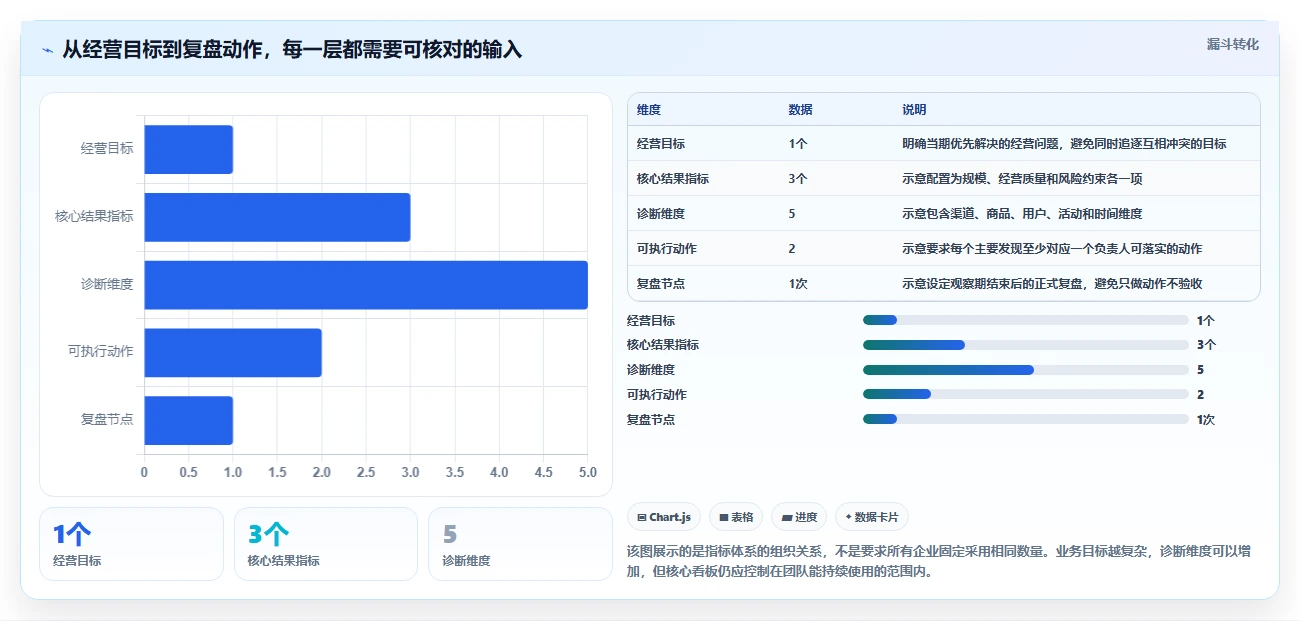Click the 说明 table column header

click(914, 110)
